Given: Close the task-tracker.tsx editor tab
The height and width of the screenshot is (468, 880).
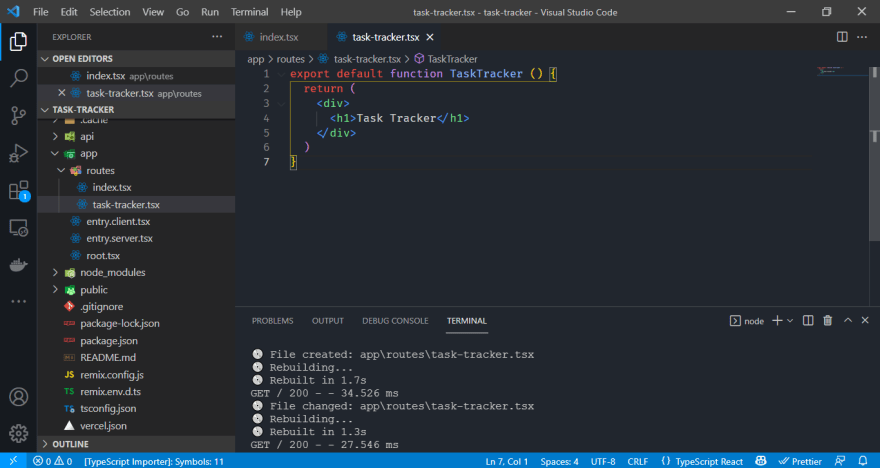Looking at the screenshot, I should point(430,37).
